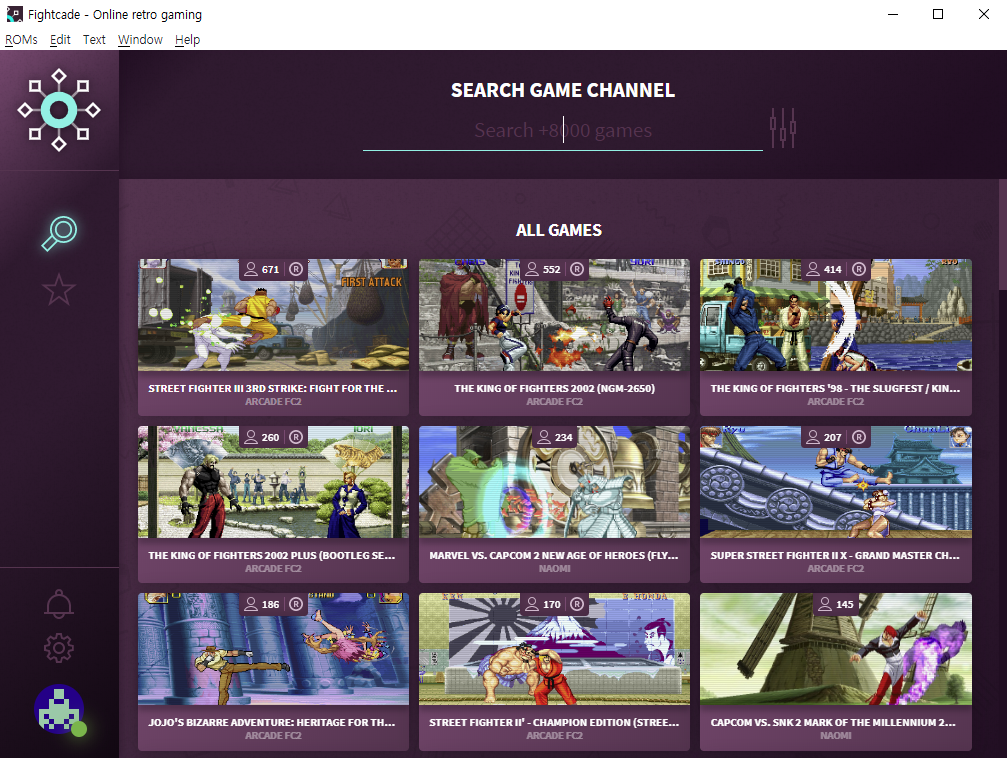Image resolution: width=1007 pixels, height=758 pixels.
Task: Click Capcom vs. SNK 2 title text
Action: [x=833, y=722]
